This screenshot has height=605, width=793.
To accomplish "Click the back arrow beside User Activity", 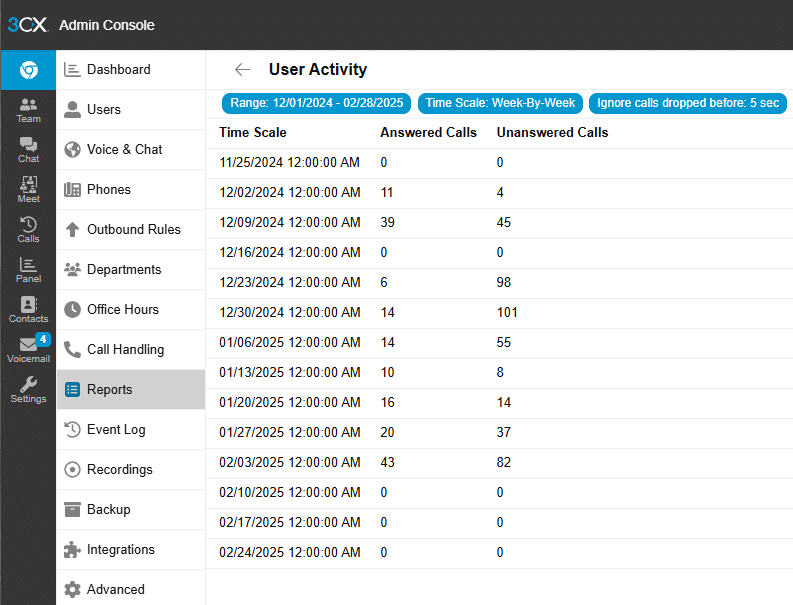I will click(243, 69).
